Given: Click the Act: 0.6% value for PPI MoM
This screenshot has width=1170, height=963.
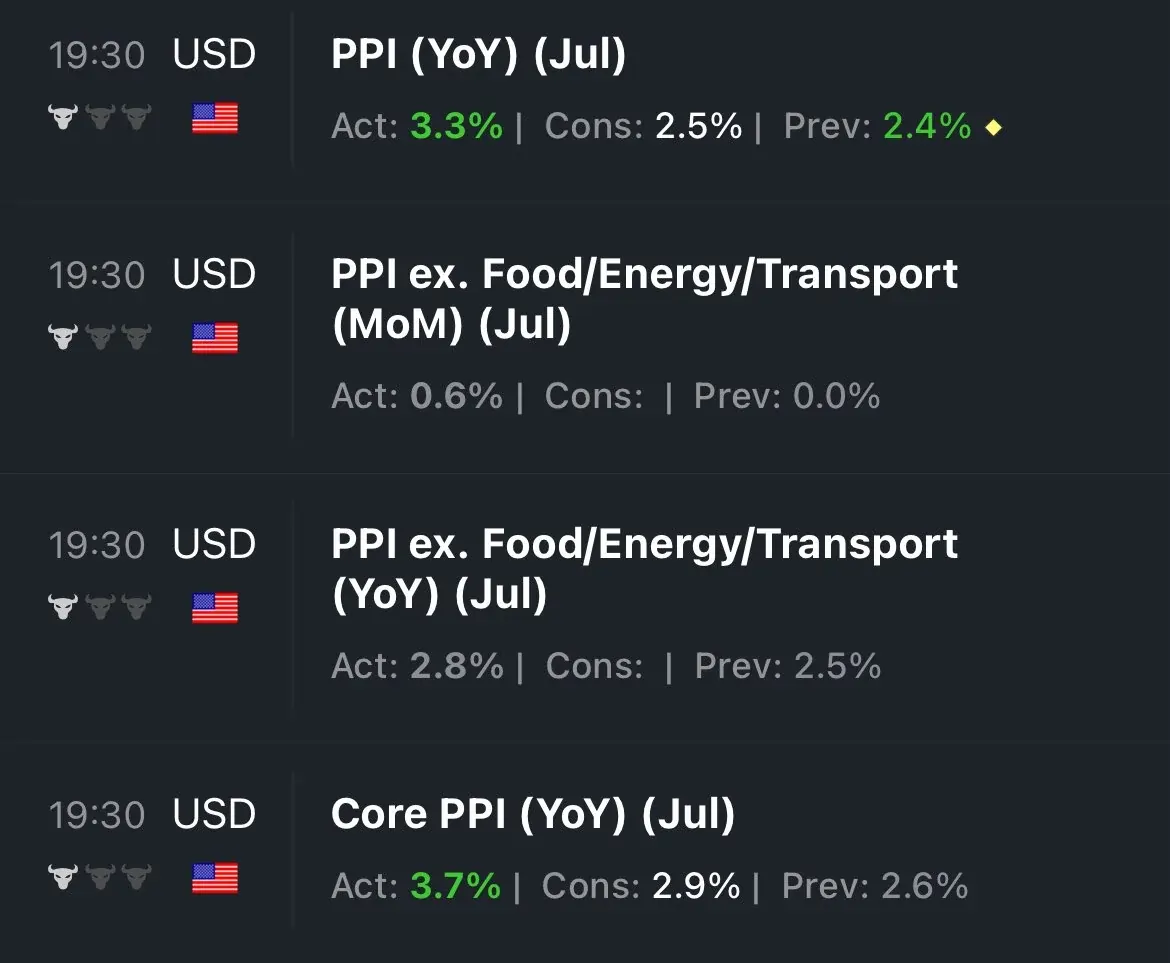Looking at the screenshot, I should coord(456,397).
